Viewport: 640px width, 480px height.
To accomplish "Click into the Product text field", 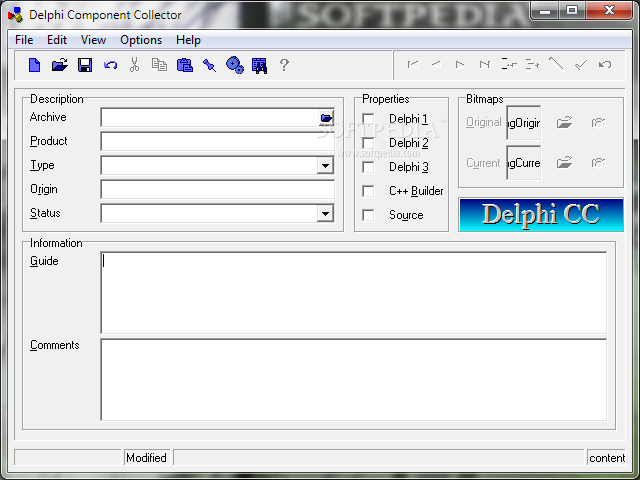I will [x=218, y=142].
